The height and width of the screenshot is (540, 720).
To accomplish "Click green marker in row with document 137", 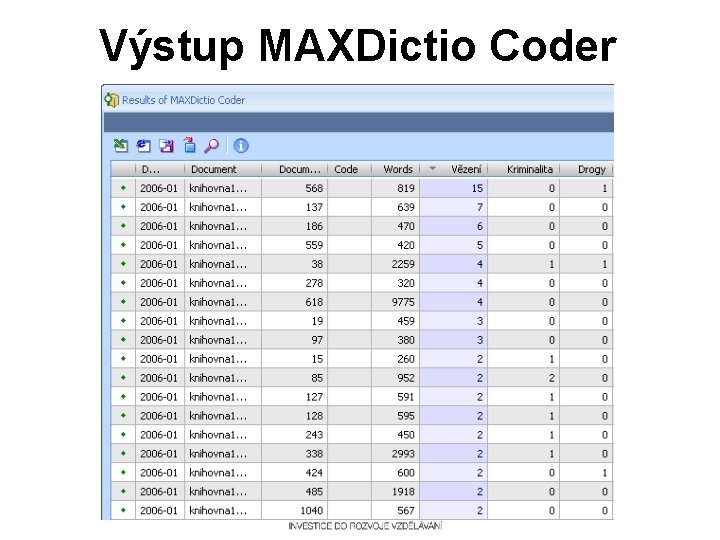I will pyautogui.click(x=123, y=207).
